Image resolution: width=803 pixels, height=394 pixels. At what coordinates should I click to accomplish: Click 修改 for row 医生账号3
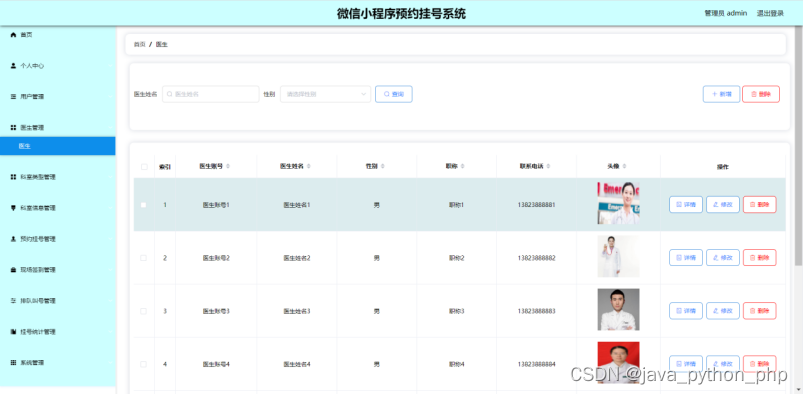click(x=723, y=310)
